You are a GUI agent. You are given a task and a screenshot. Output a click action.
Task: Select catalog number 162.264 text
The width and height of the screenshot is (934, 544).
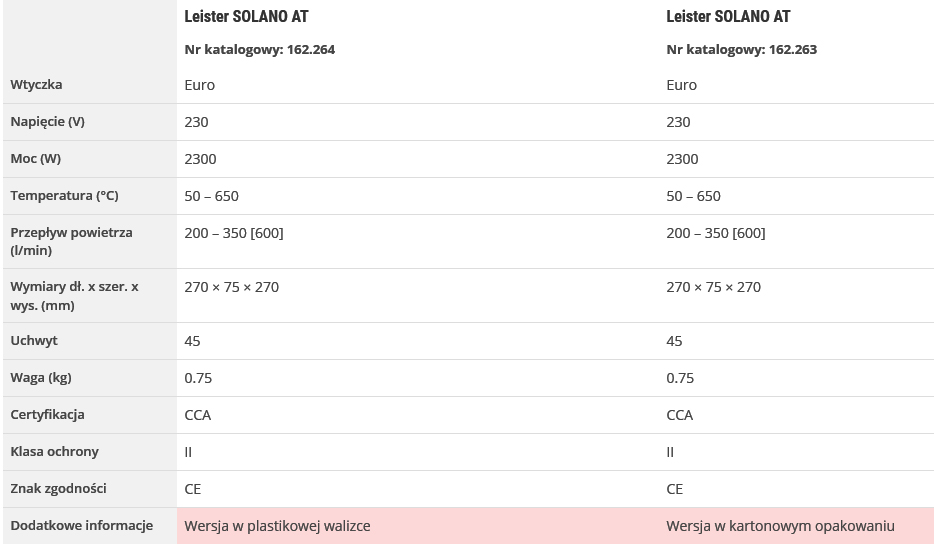[259, 49]
